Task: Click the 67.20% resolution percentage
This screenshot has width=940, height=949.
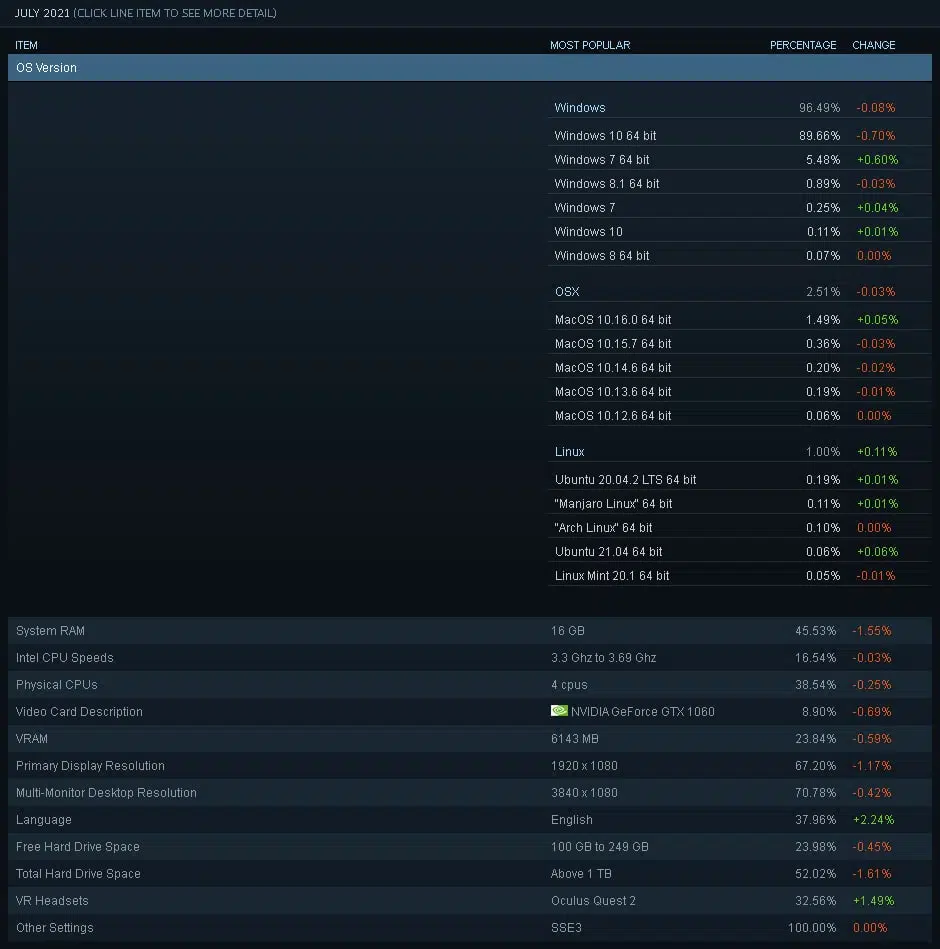Action: click(815, 766)
